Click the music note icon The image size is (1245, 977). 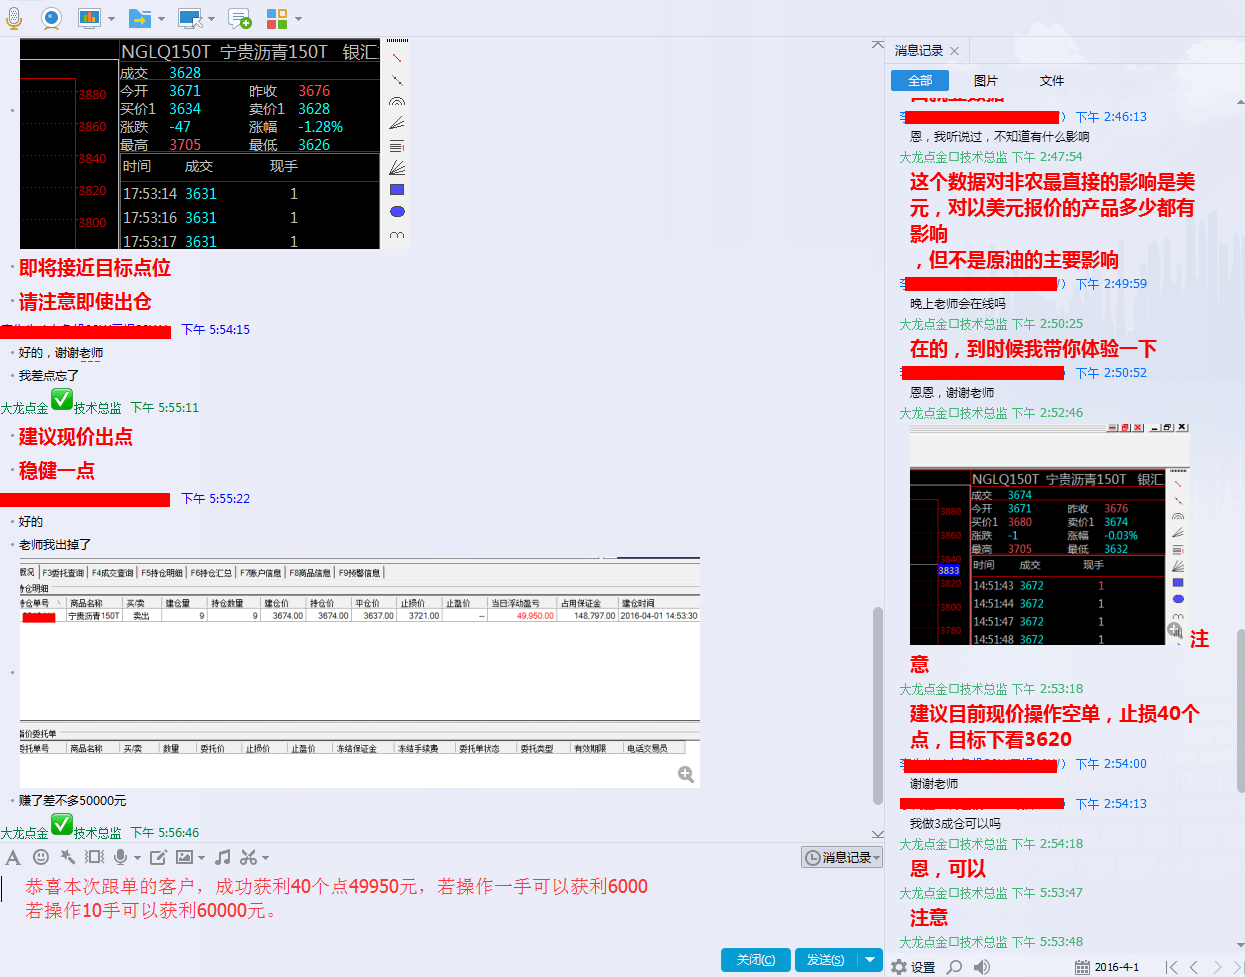click(222, 857)
